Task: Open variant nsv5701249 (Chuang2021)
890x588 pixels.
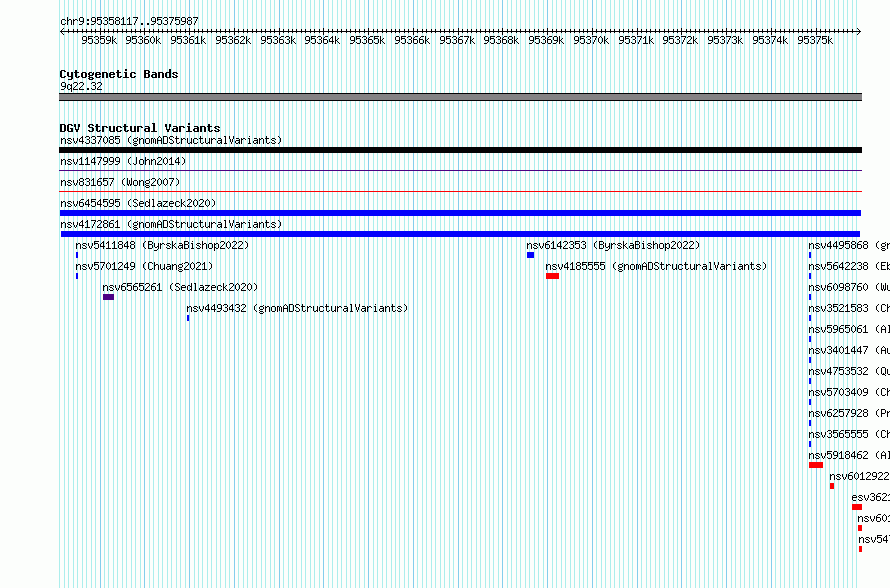Action: pyautogui.click(x=144, y=266)
